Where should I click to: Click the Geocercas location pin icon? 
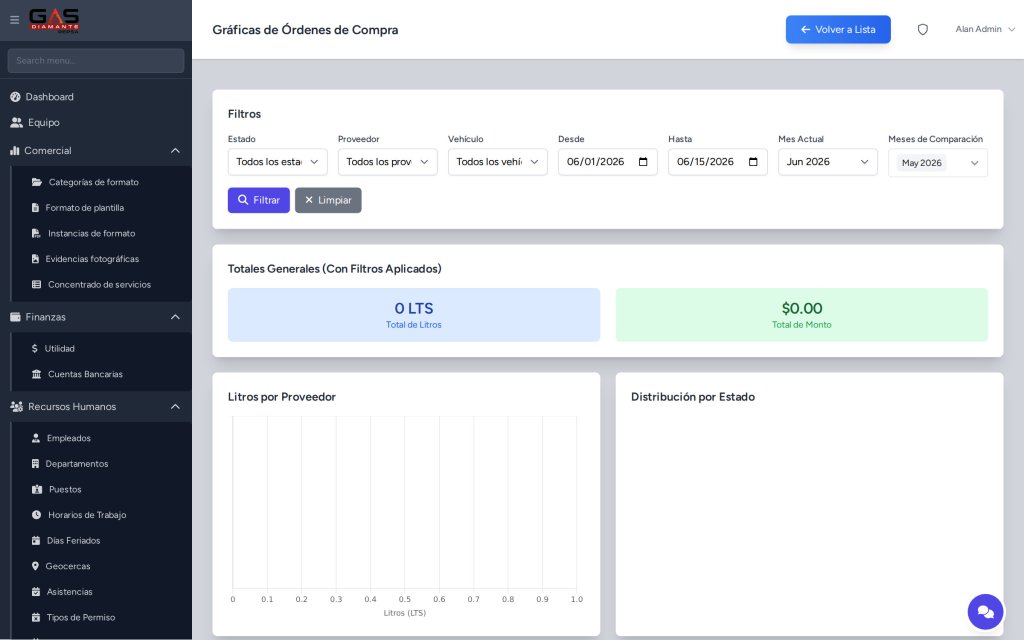tap(35, 566)
